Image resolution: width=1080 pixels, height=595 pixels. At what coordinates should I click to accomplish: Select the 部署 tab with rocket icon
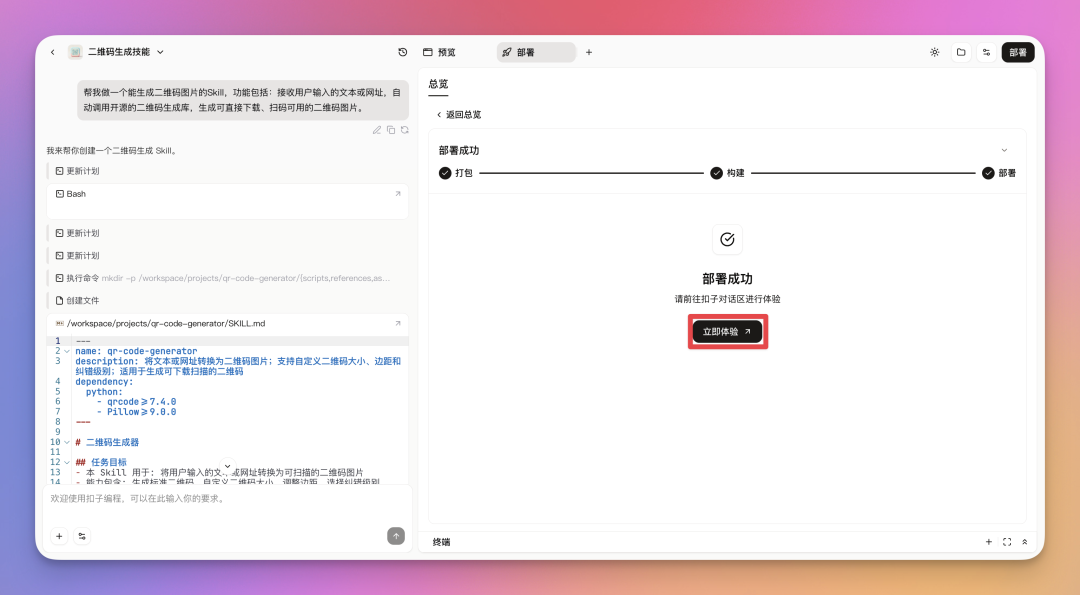point(536,52)
